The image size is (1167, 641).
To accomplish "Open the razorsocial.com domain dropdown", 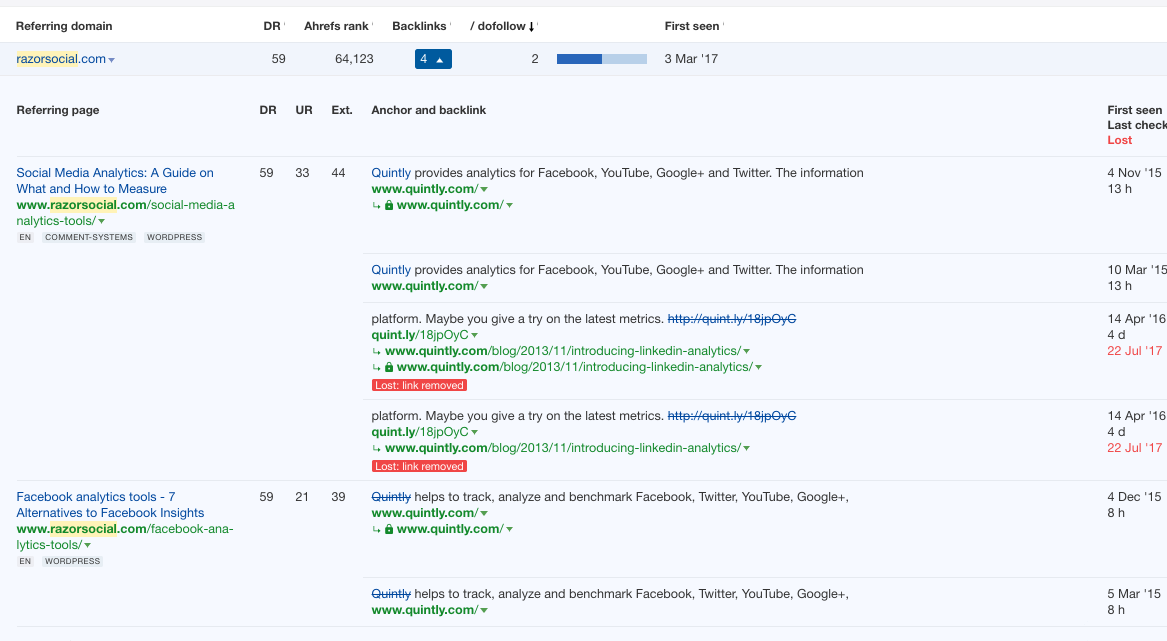I will [109, 59].
